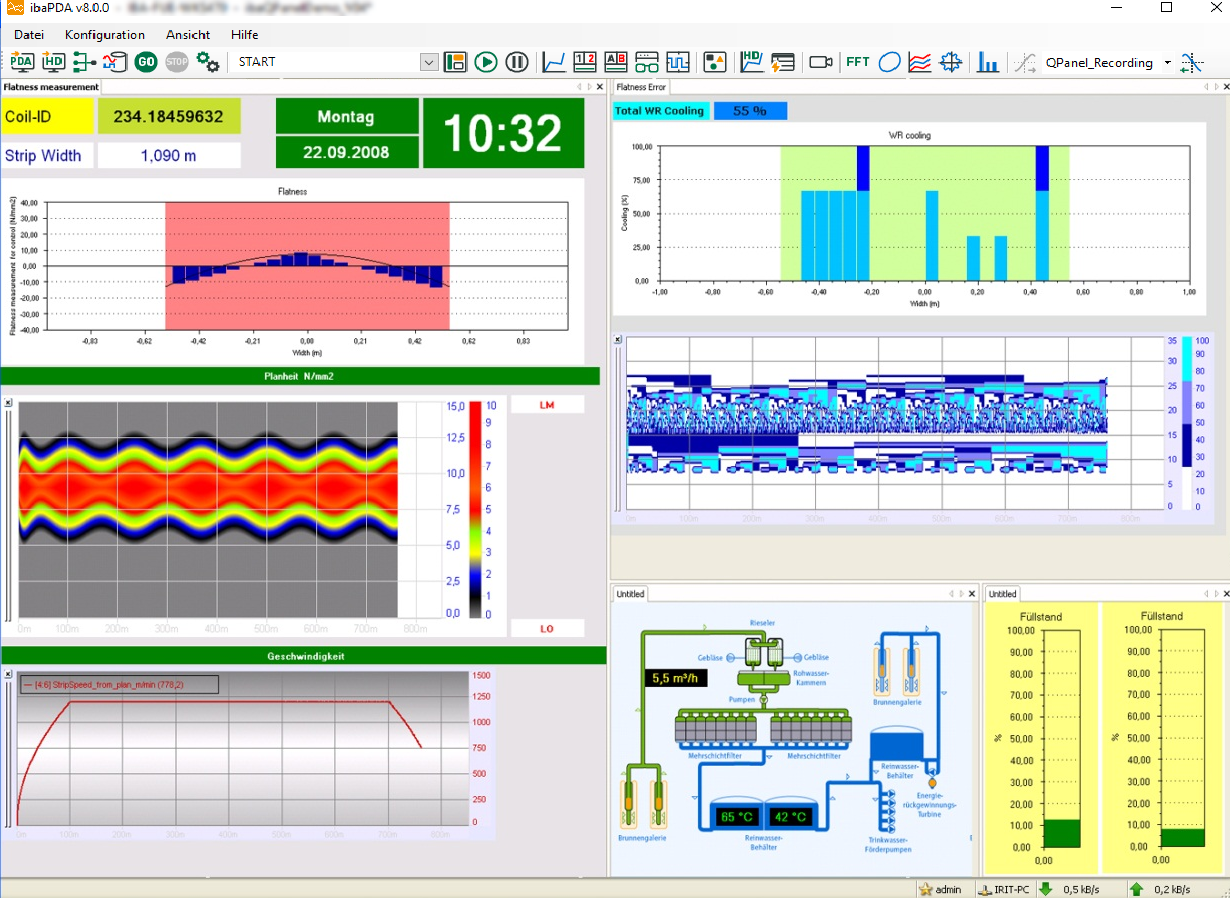
Task: Close the Flatness measurement panel
Action: [x=600, y=87]
